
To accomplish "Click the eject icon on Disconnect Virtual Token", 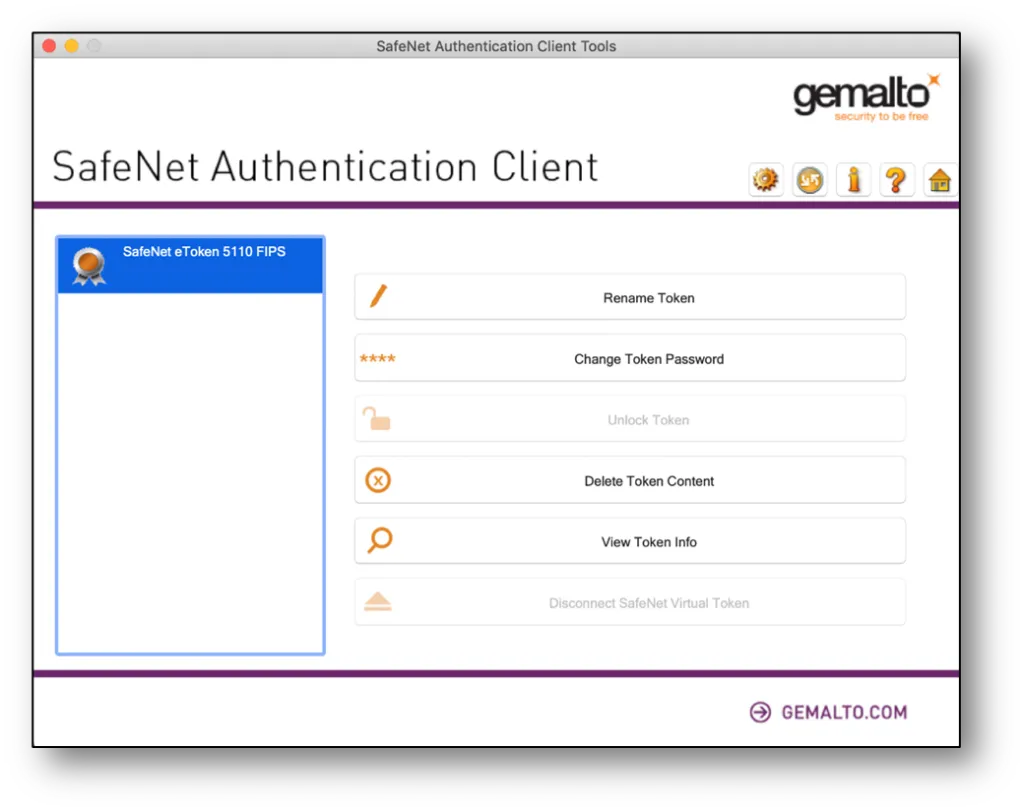I will (x=378, y=602).
